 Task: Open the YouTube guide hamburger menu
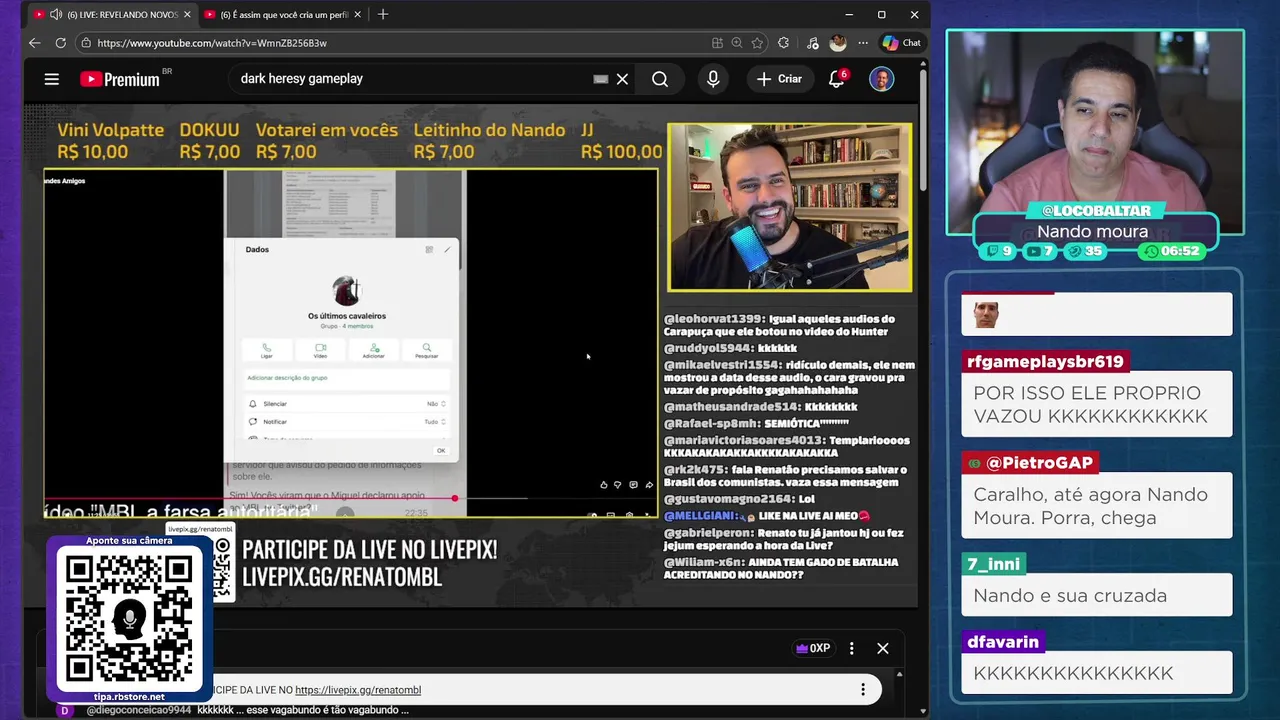52,79
